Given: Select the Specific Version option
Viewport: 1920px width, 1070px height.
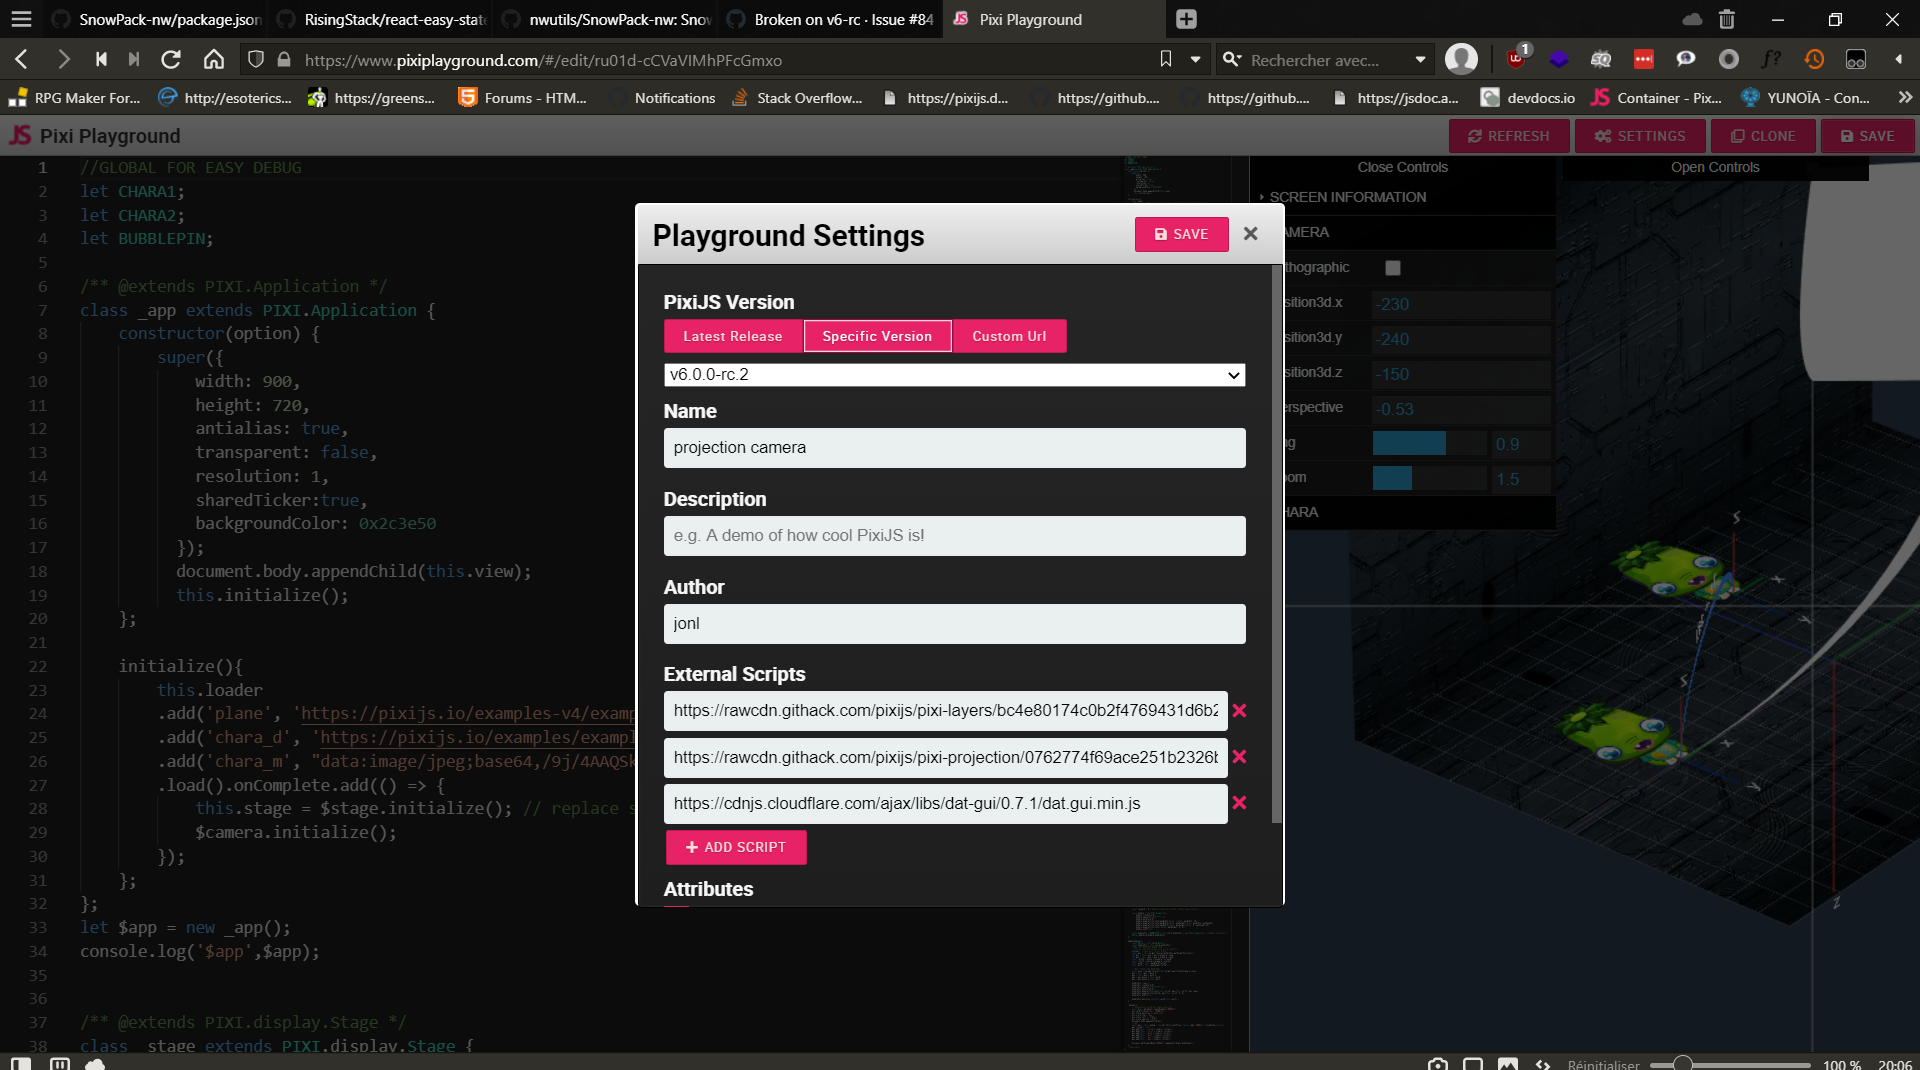Looking at the screenshot, I should [876, 336].
